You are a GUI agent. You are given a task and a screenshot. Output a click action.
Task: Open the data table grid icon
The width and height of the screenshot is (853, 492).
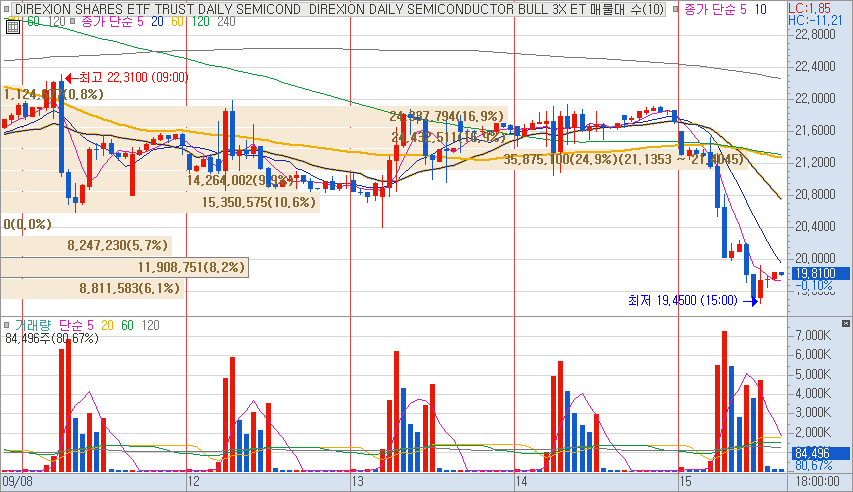pos(13,27)
